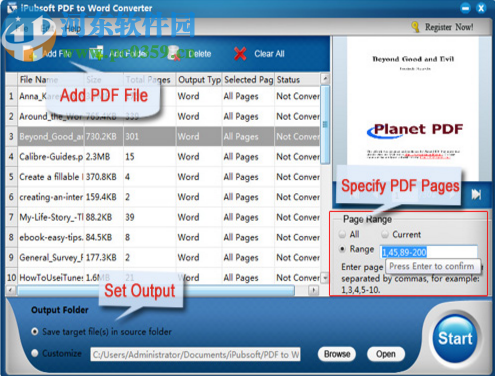This screenshot has width=495, height=376.
Task: Open the output folder with Open button
Action: coord(386,354)
